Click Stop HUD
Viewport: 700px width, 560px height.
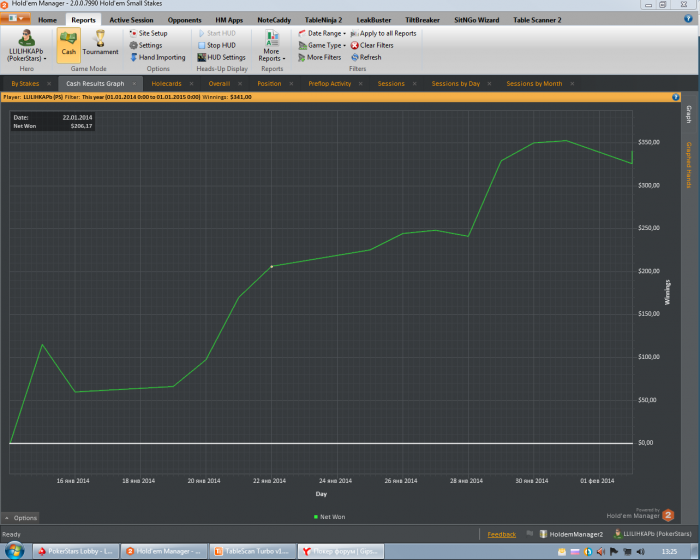pyautogui.click(x=220, y=45)
